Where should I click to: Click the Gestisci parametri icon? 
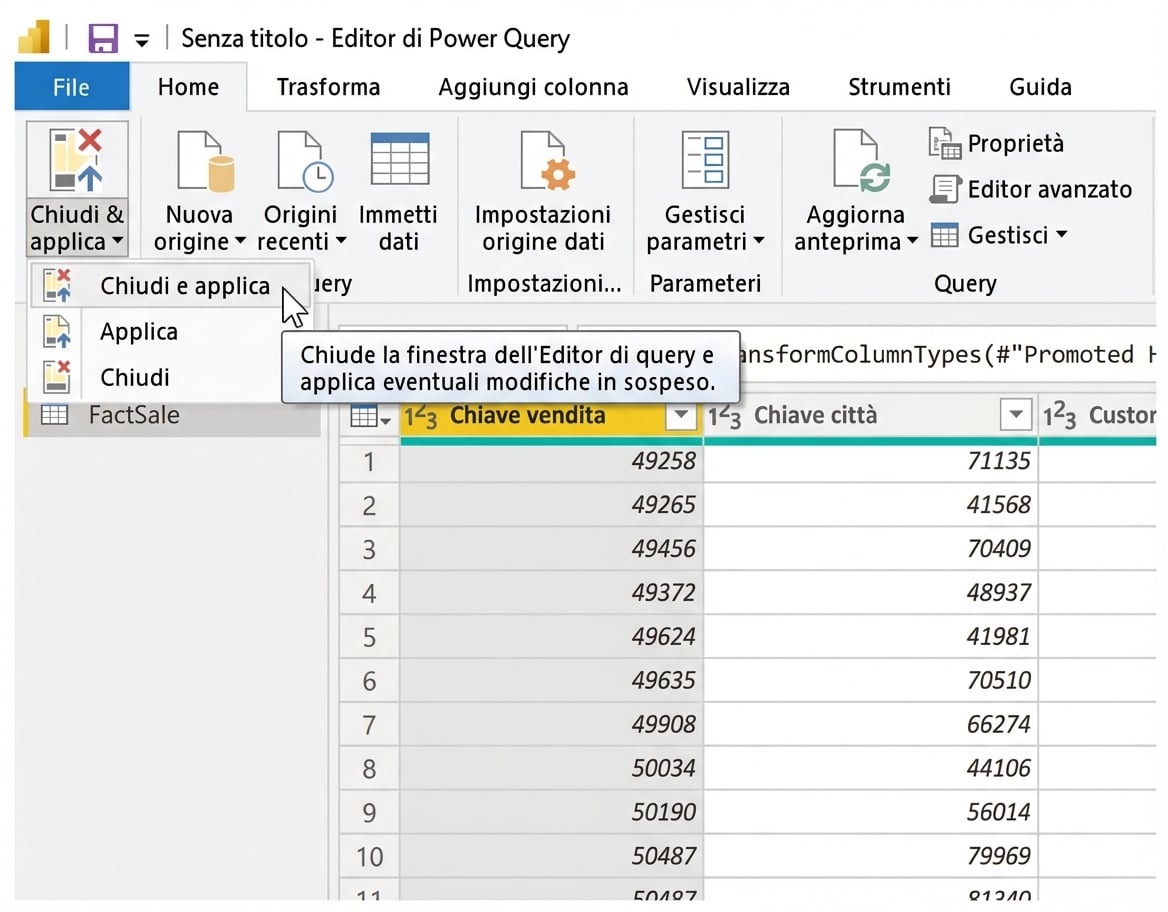(x=705, y=159)
